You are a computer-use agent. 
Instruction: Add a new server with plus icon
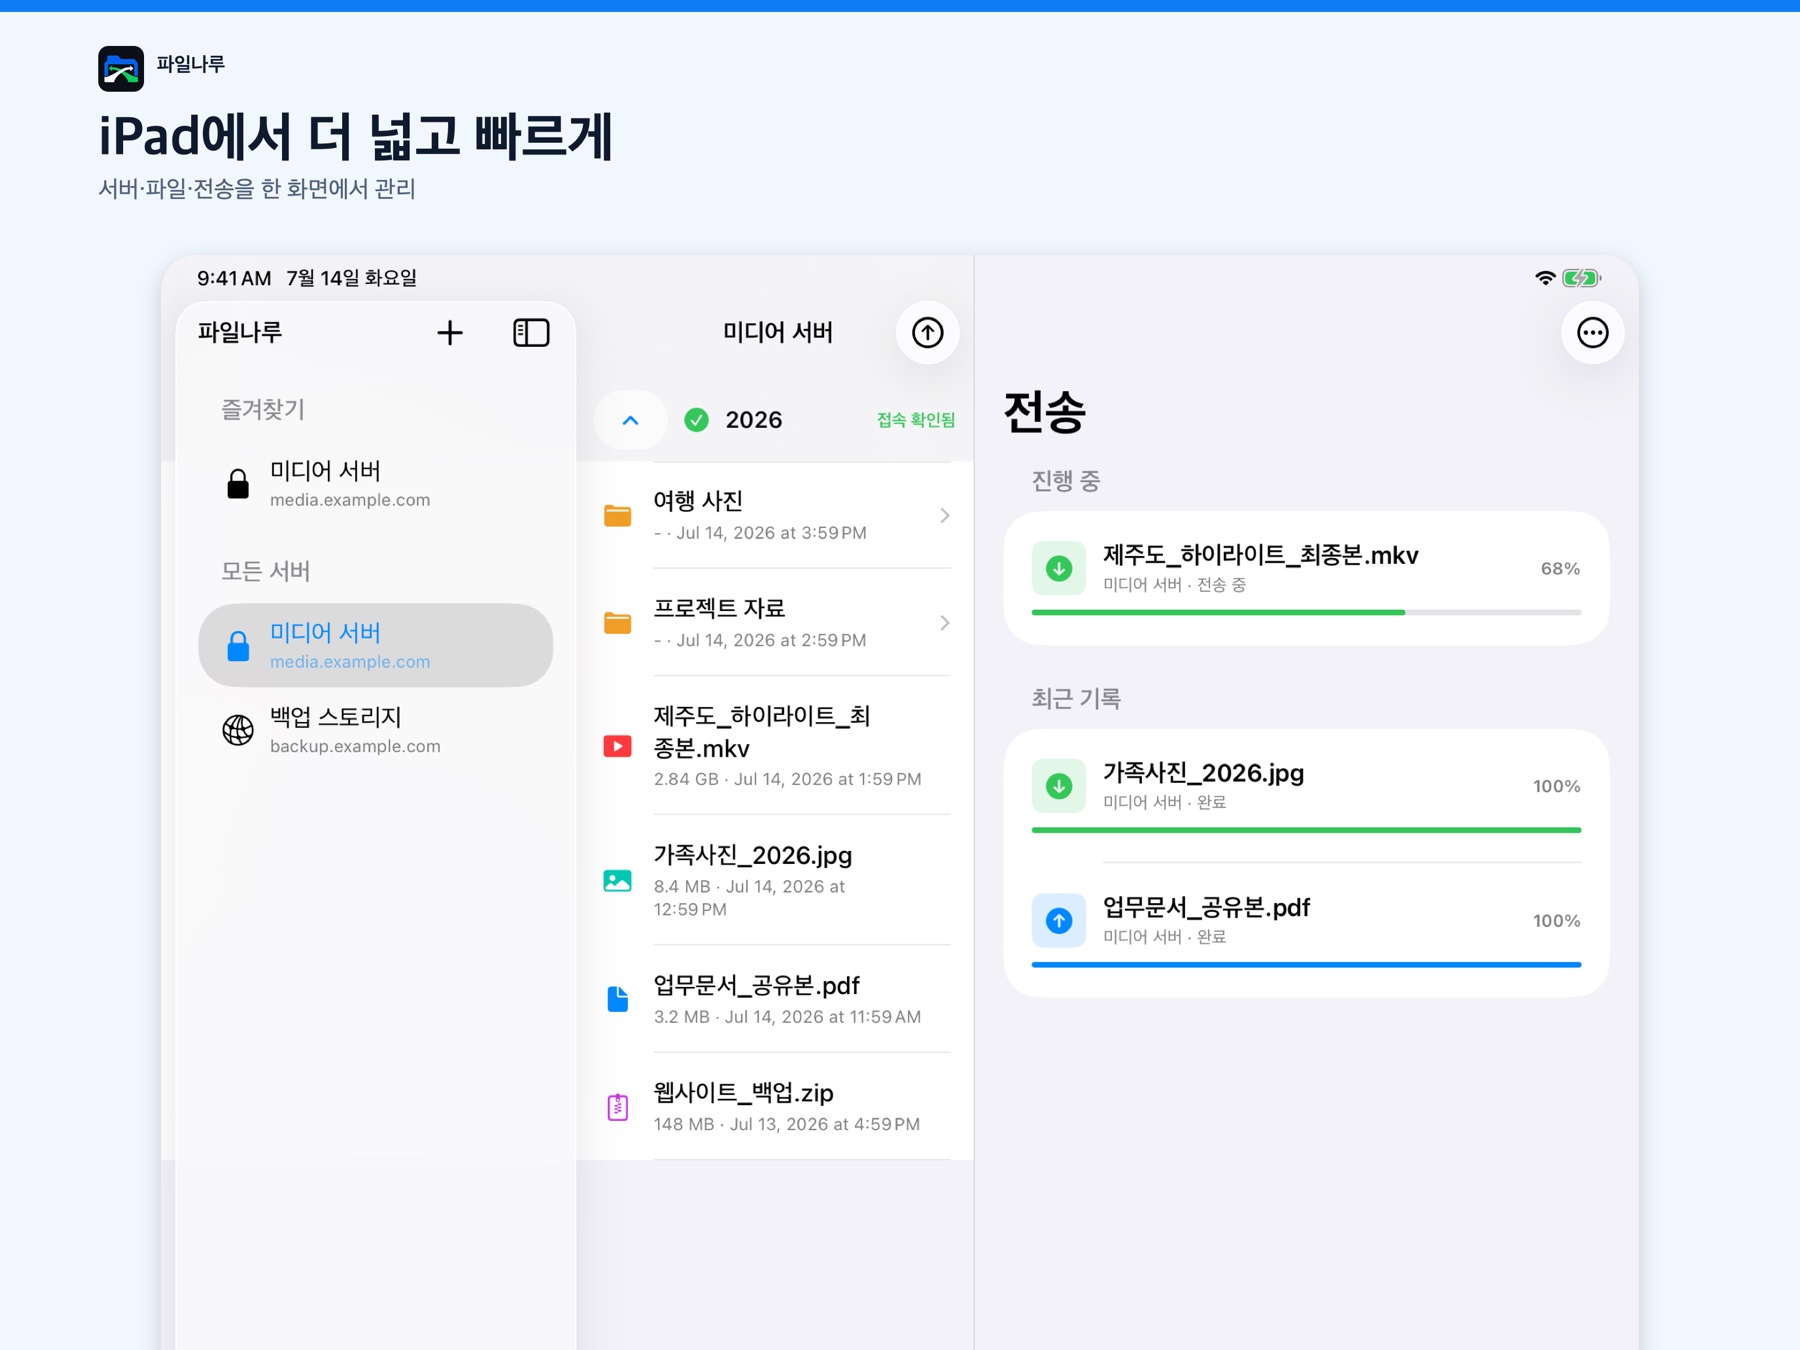pos(450,333)
